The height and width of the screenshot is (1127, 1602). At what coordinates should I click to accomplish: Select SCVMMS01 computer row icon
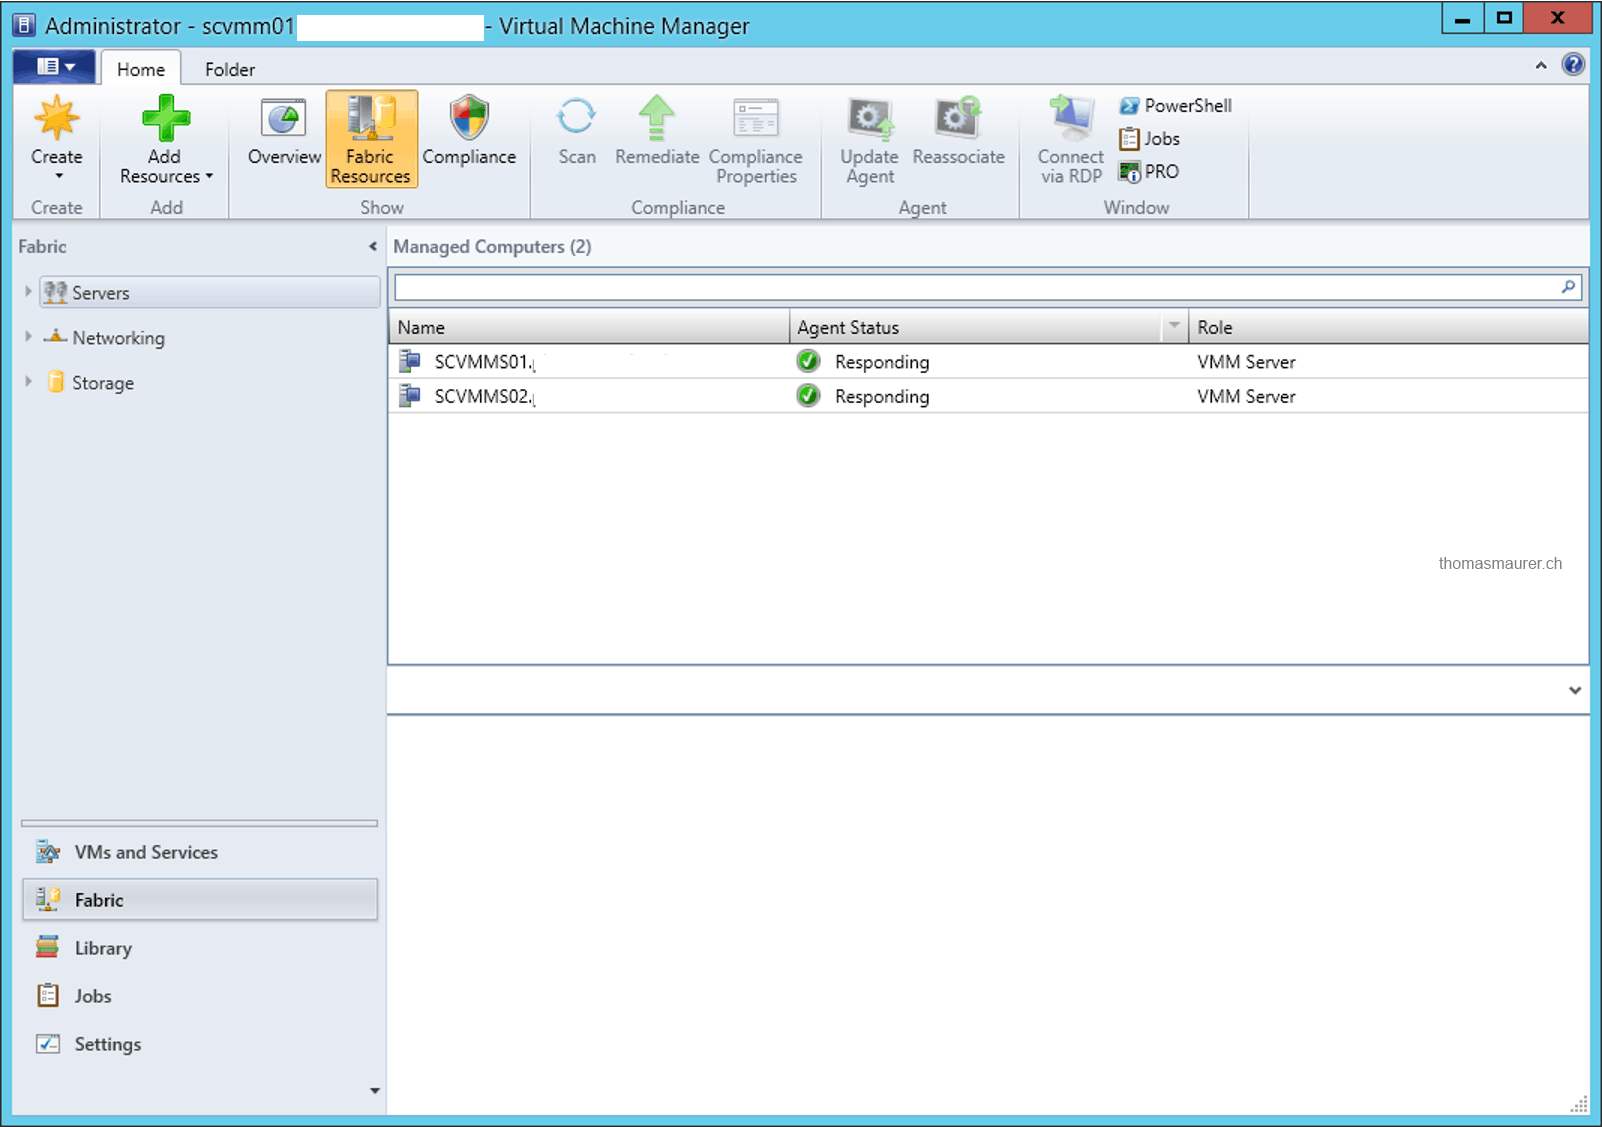409,361
